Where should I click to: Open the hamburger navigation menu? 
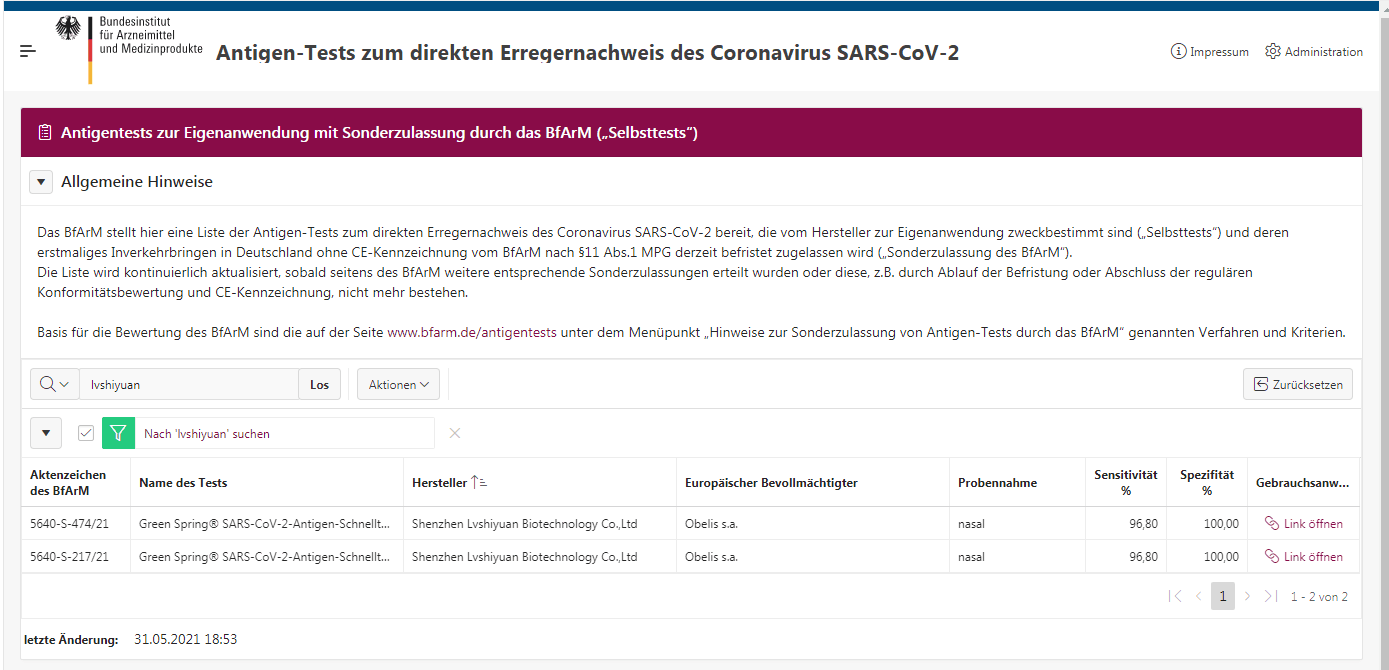tap(27, 51)
